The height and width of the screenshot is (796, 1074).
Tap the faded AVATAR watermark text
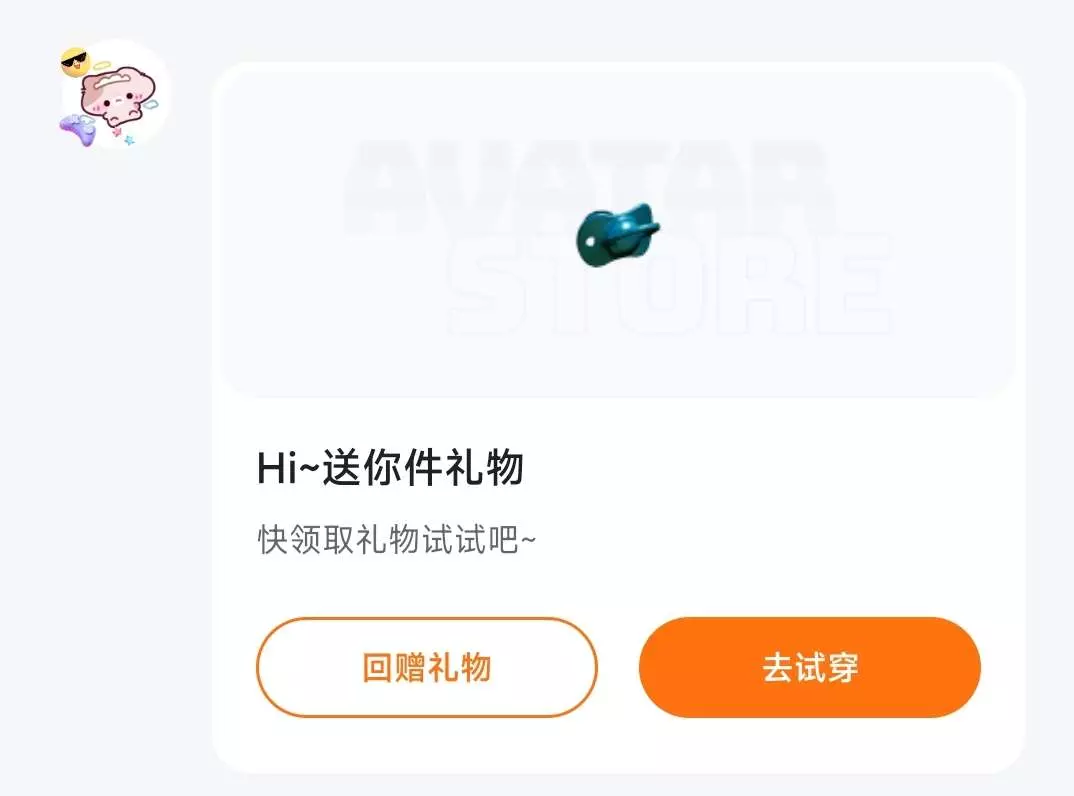pyautogui.click(x=588, y=185)
